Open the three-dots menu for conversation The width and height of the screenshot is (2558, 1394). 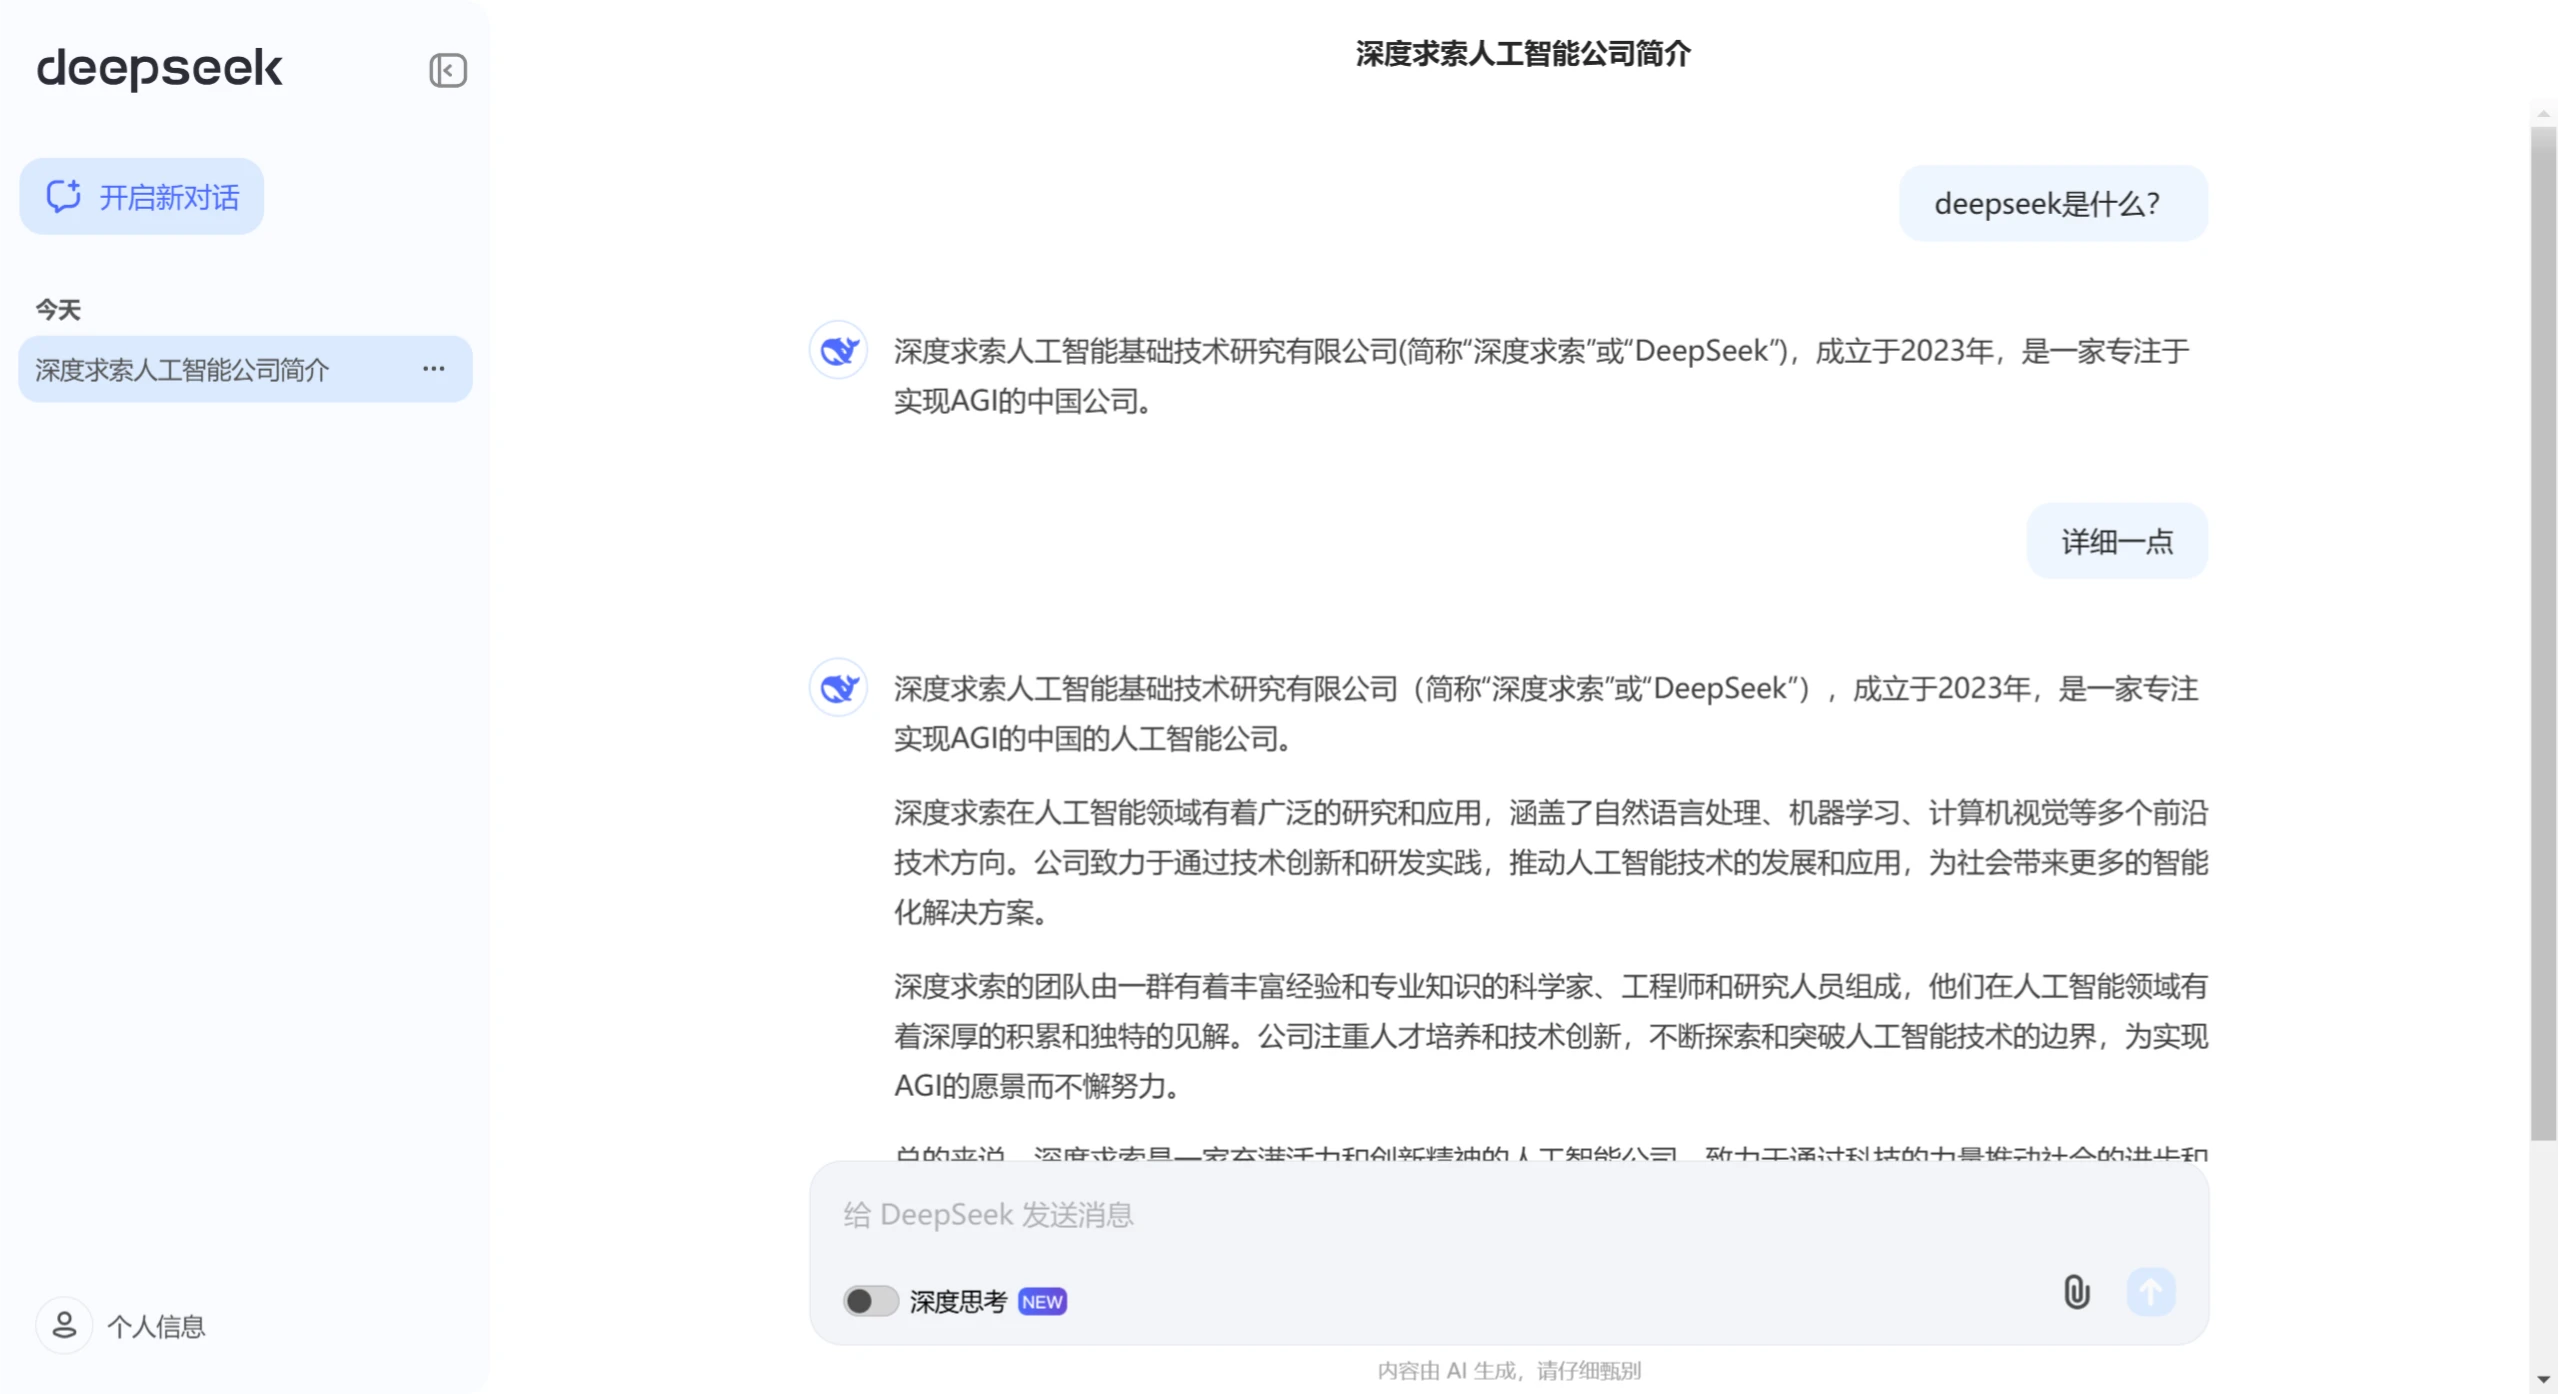tap(433, 369)
